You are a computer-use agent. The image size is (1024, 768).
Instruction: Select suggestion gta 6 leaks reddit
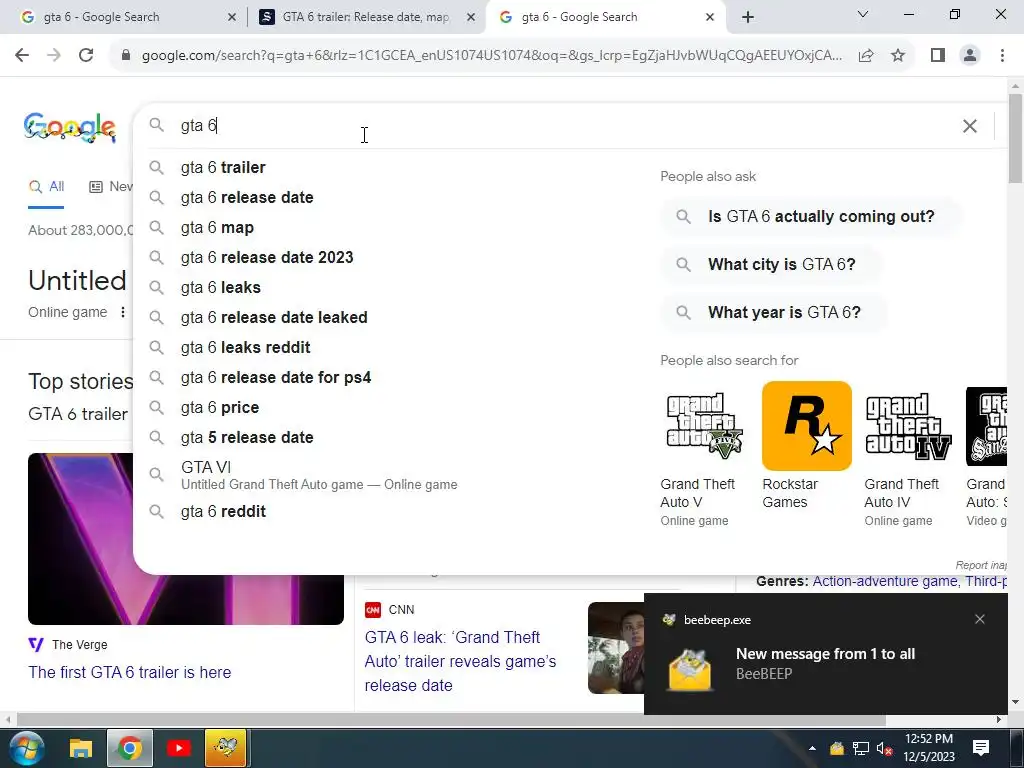(x=245, y=347)
